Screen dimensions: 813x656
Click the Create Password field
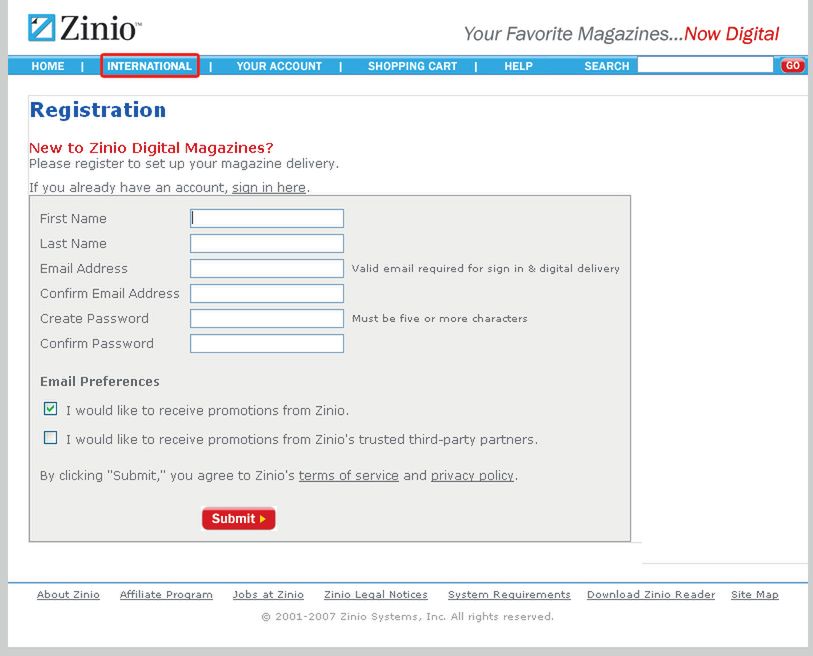(x=267, y=318)
